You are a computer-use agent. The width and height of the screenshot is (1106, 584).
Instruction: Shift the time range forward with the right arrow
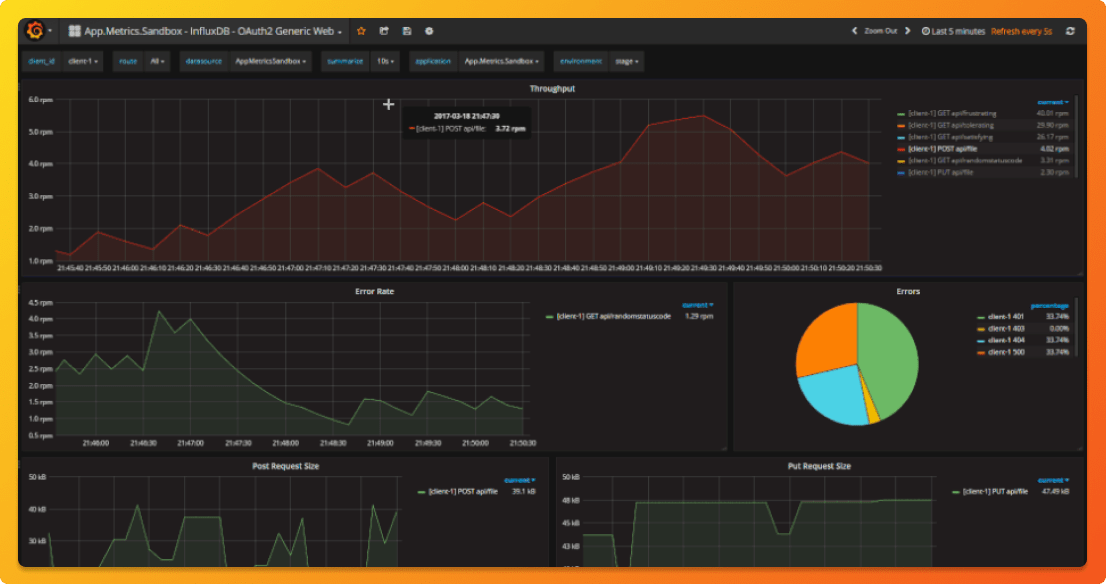(x=908, y=31)
